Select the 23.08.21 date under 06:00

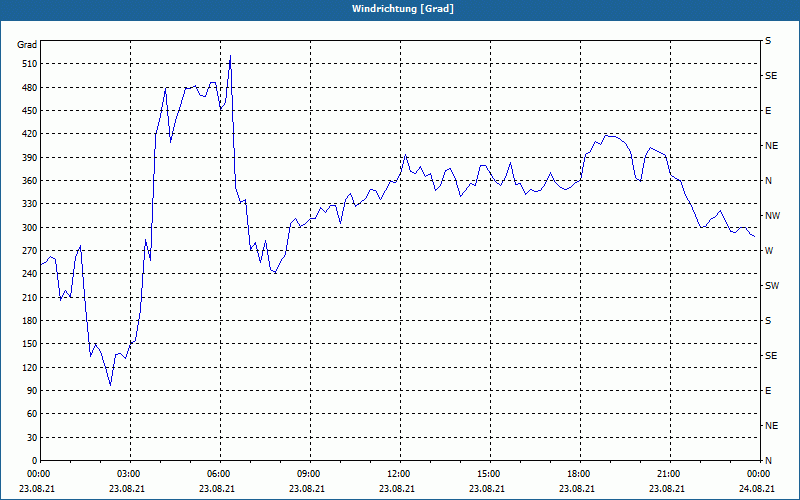point(216,489)
